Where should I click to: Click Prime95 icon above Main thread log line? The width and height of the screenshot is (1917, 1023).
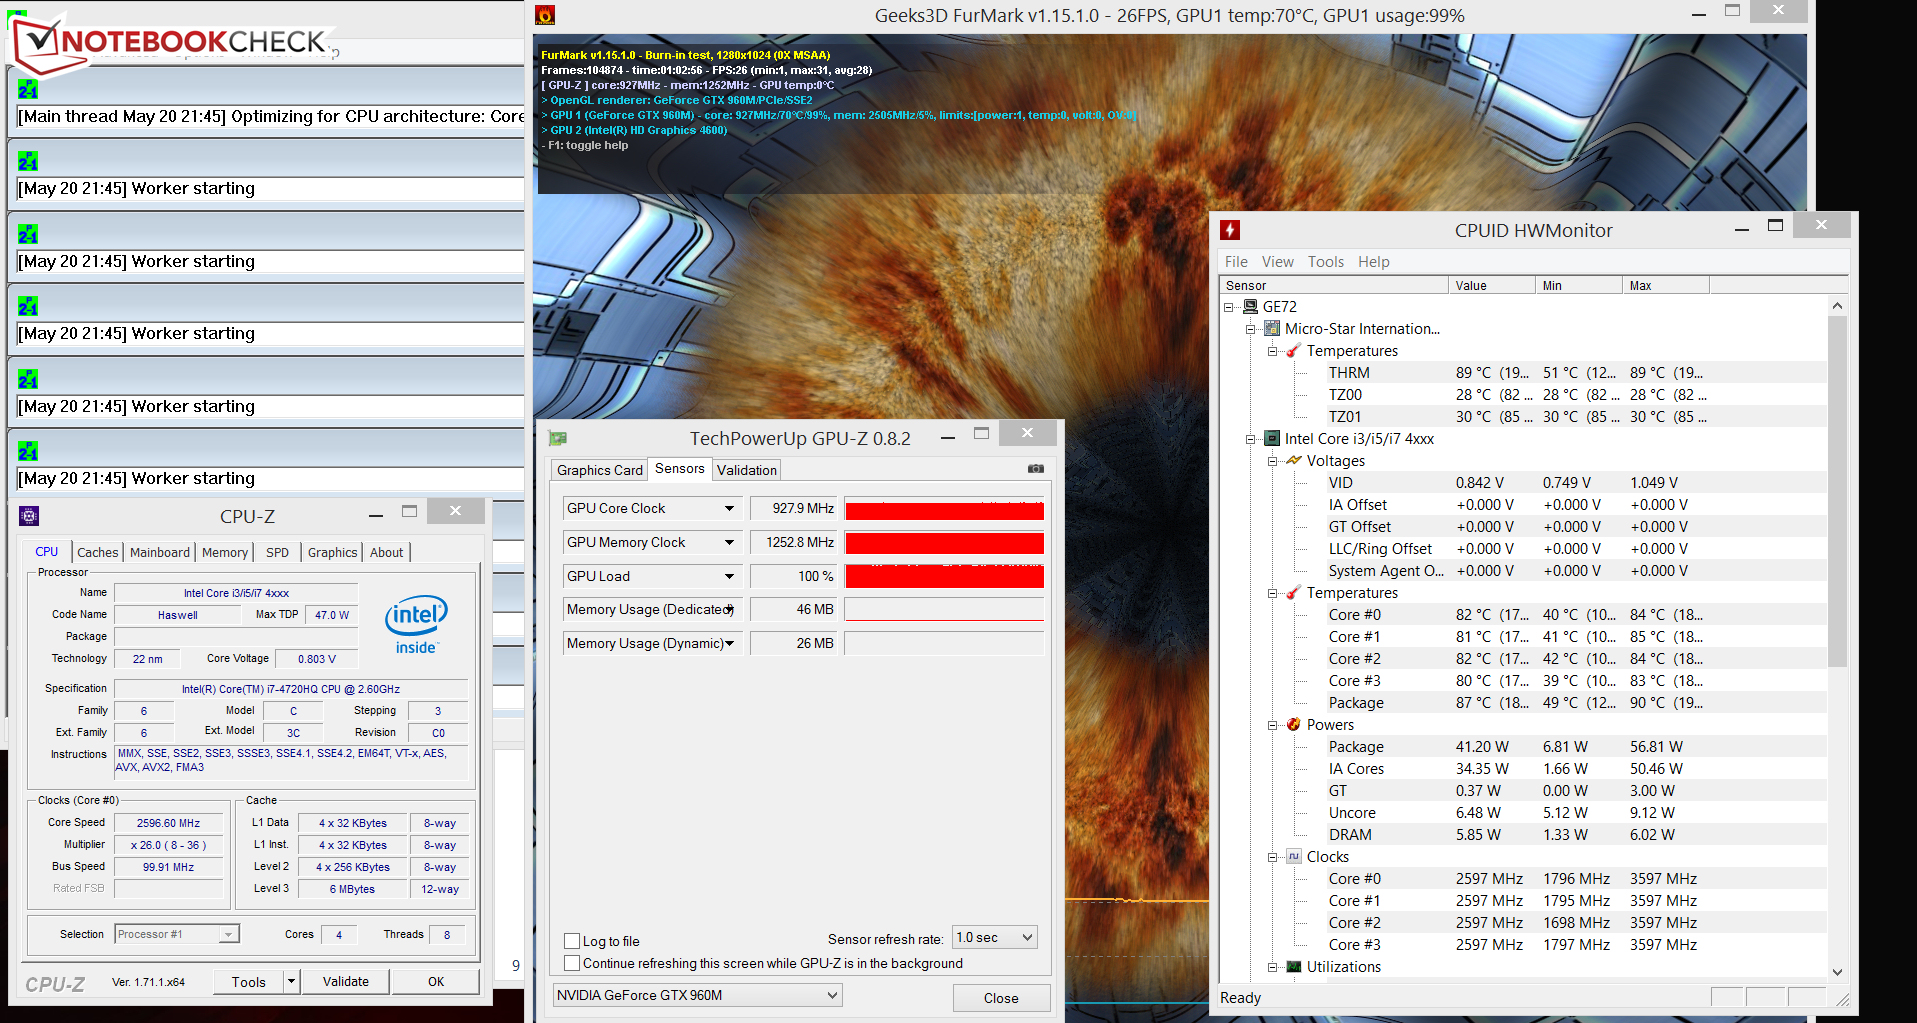coord(28,89)
